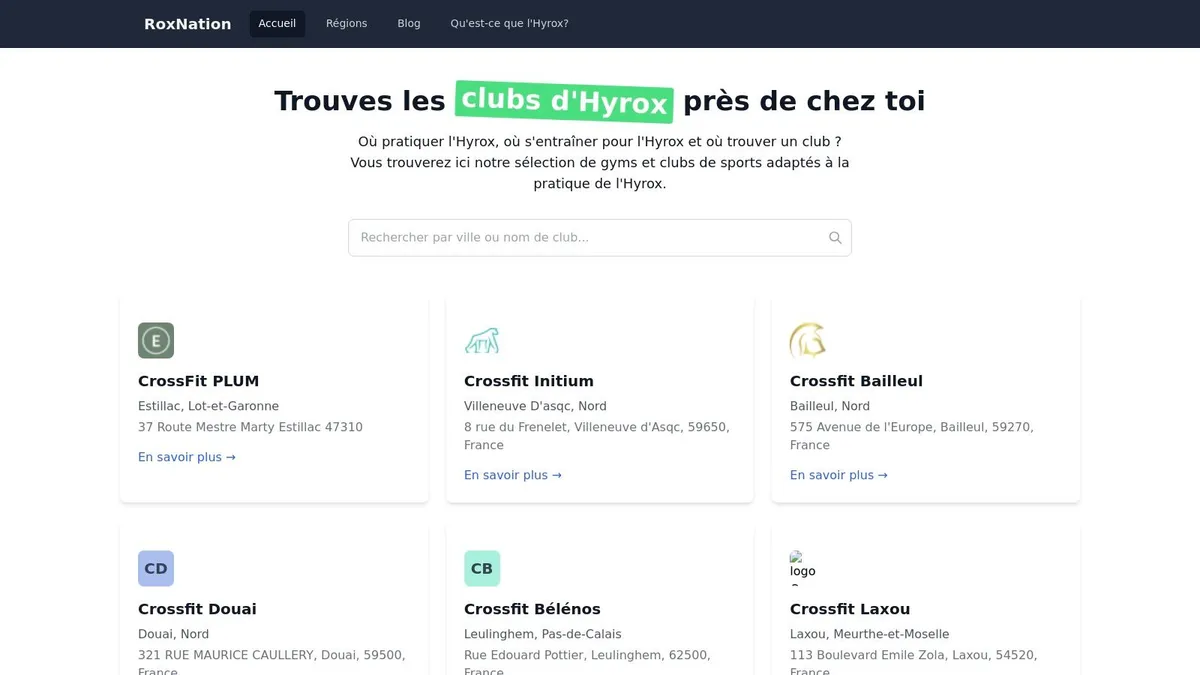This screenshot has height=675, width=1200.
Task: Click En savoir plus for Crossfit Bailleul
Action: coord(839,475)
